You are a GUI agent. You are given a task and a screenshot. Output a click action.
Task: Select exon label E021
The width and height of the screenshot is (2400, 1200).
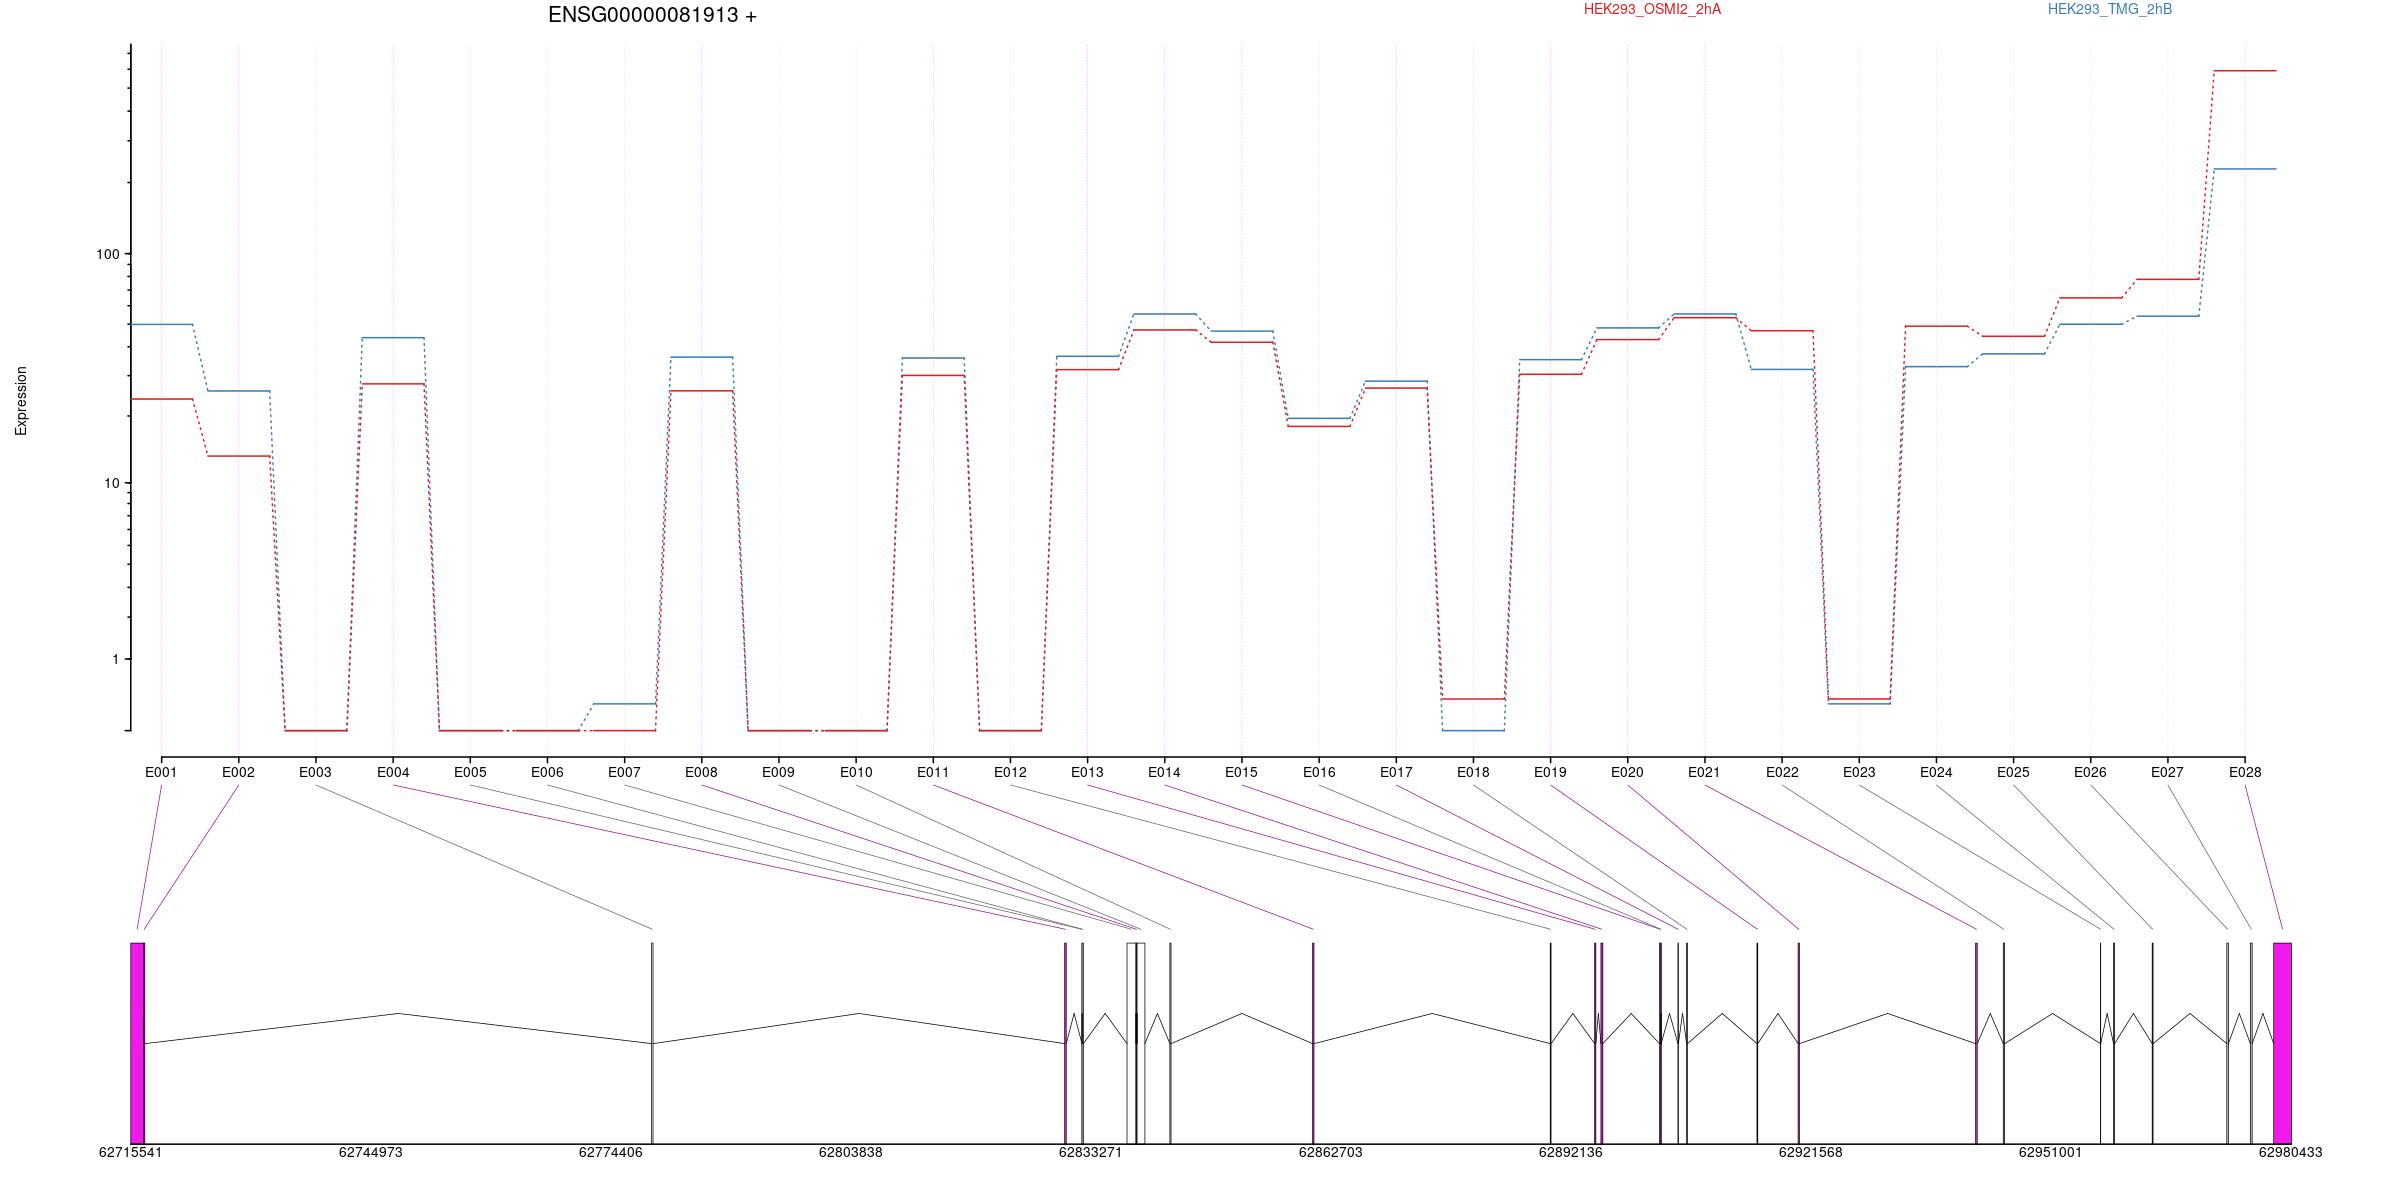[1704, 772]
